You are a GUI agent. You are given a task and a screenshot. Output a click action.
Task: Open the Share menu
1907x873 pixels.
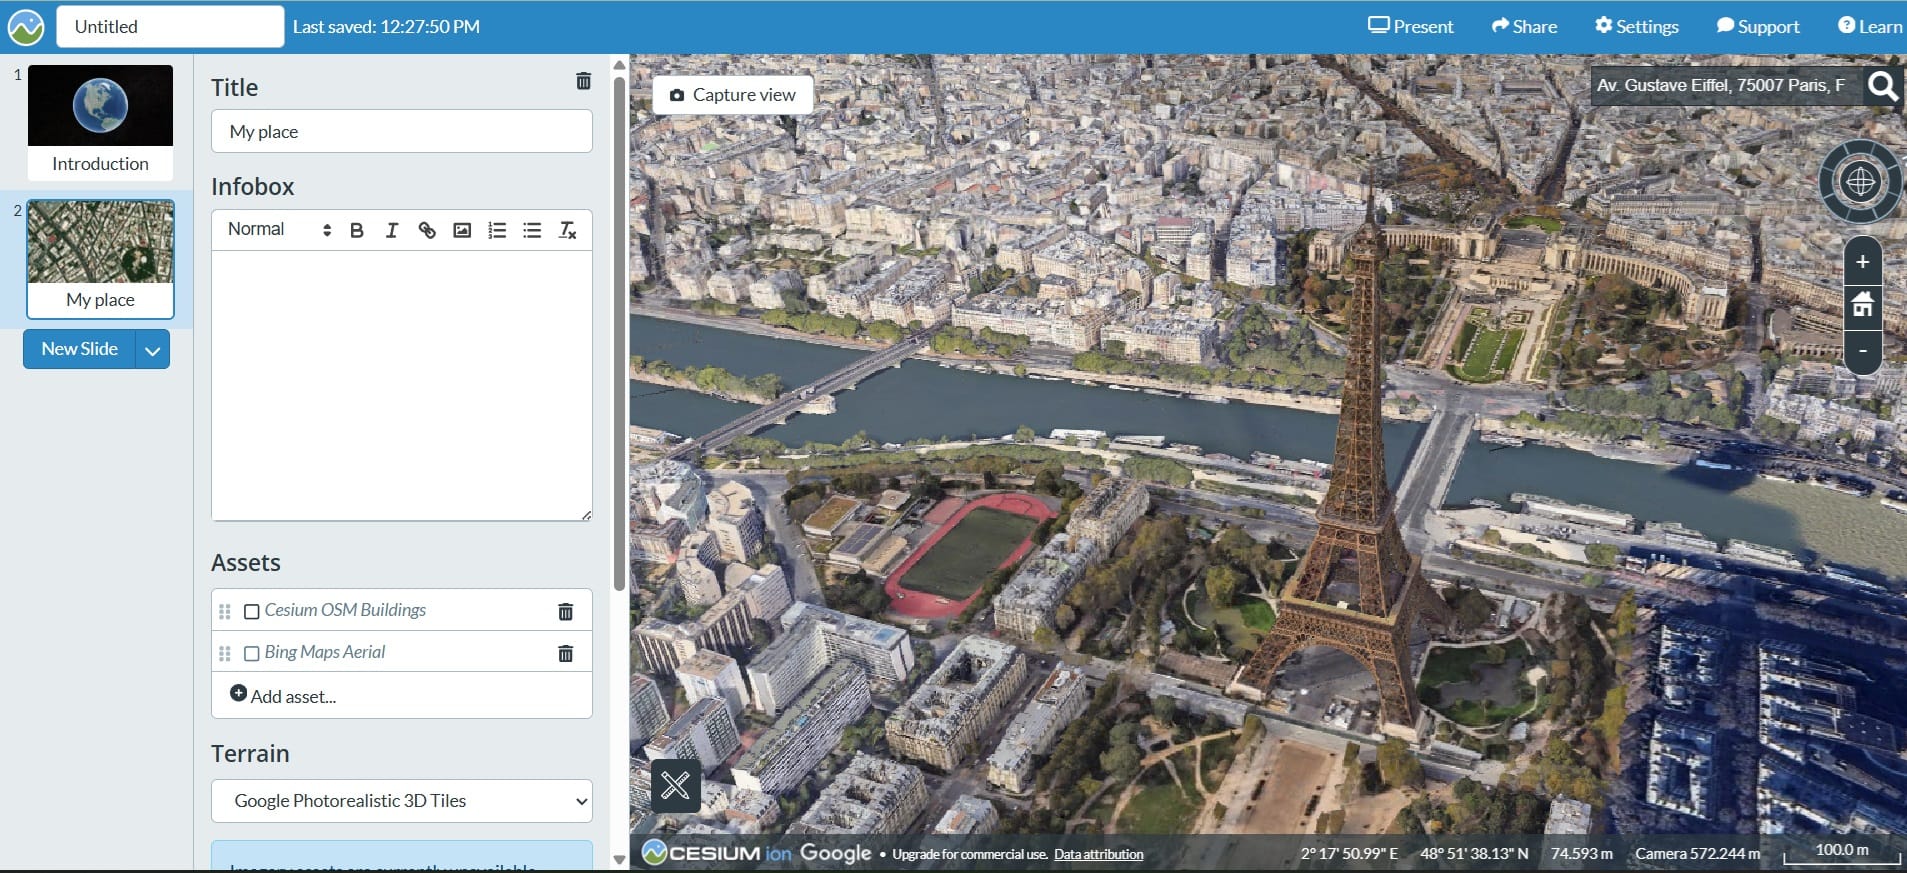1524,26
